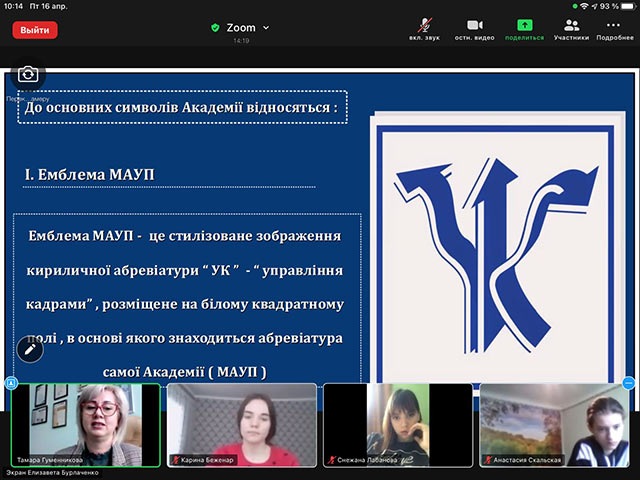Tap the green 'поделиться' share screen icon
640x480 pixels.
tap(524, 25)
